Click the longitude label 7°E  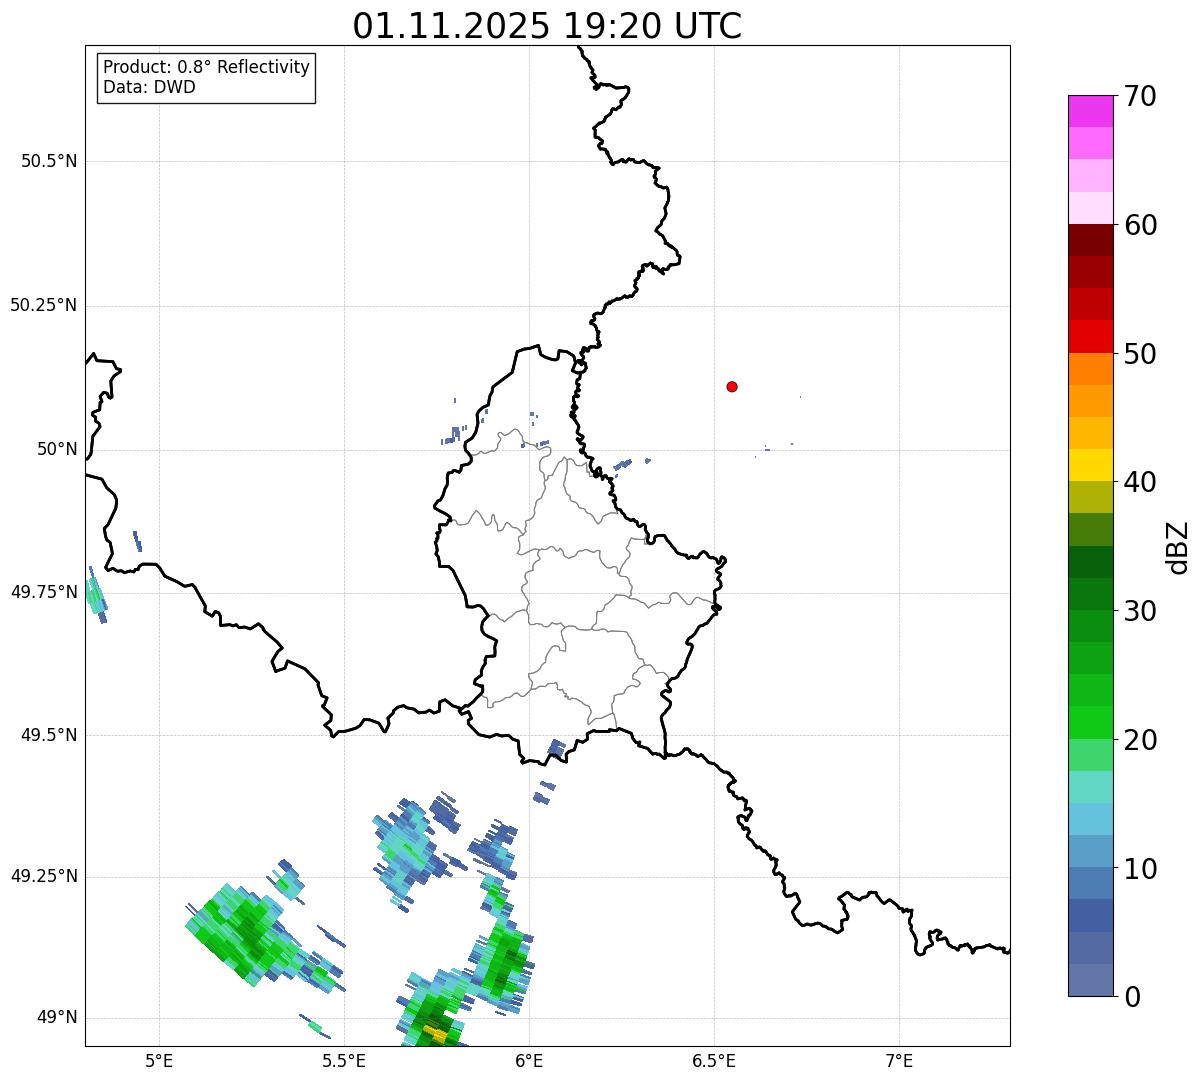899,1060
